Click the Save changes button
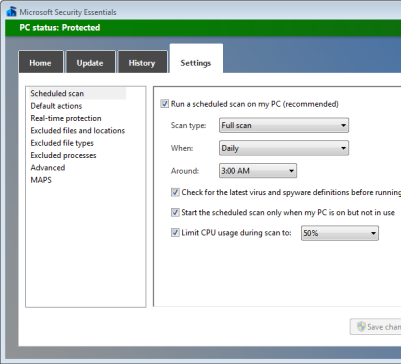 point(375,327)
